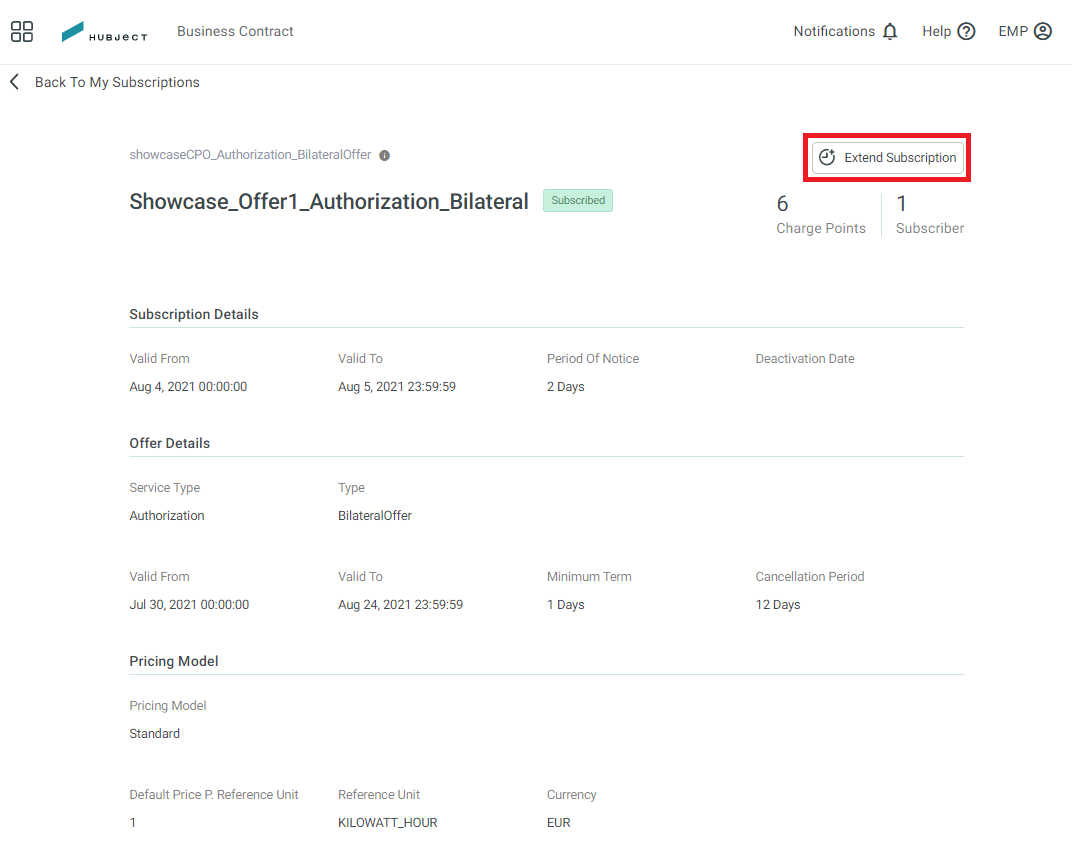Select the Subscription Details section header
The width and height of the screenshot is (1072, 864).
point(193,314)
